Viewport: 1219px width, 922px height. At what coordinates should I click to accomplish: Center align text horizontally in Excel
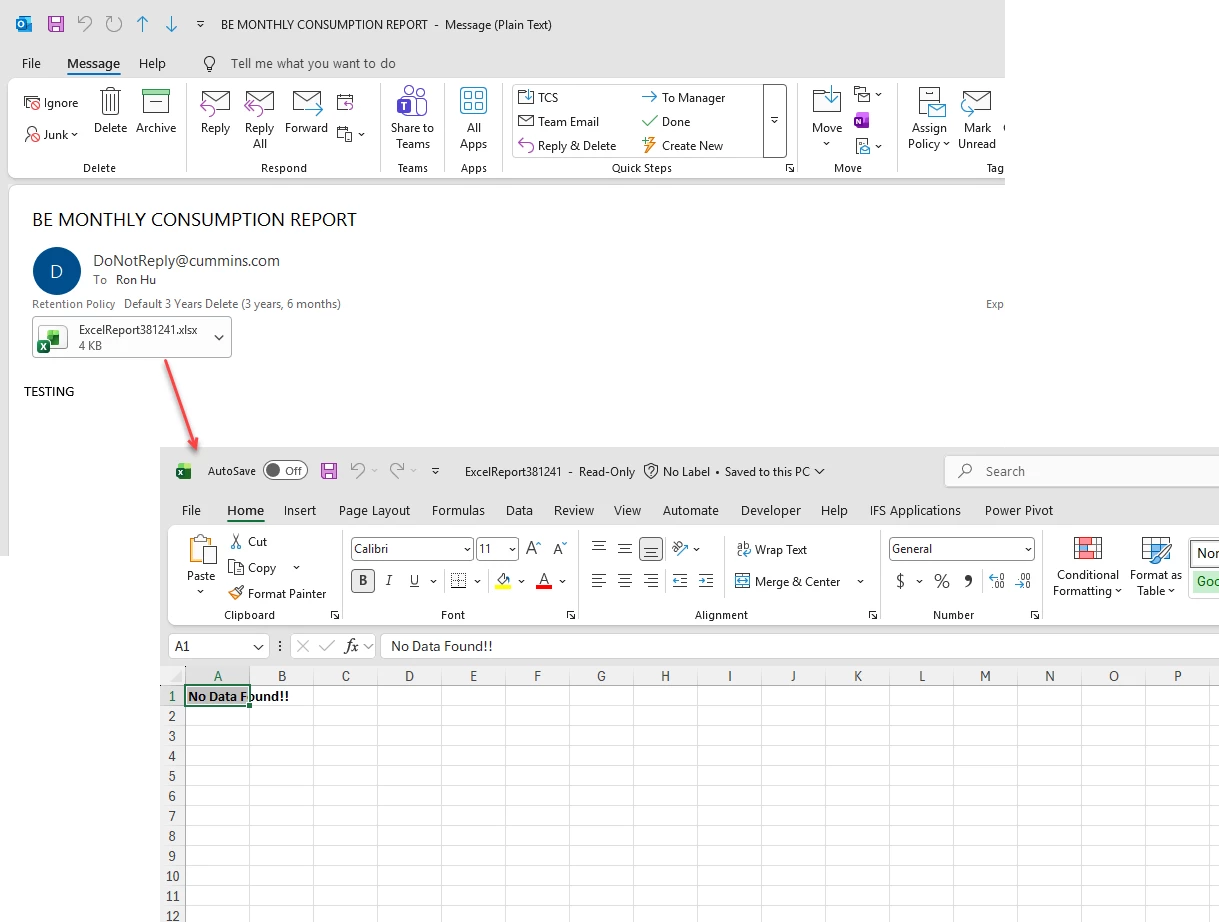(625, 581)
